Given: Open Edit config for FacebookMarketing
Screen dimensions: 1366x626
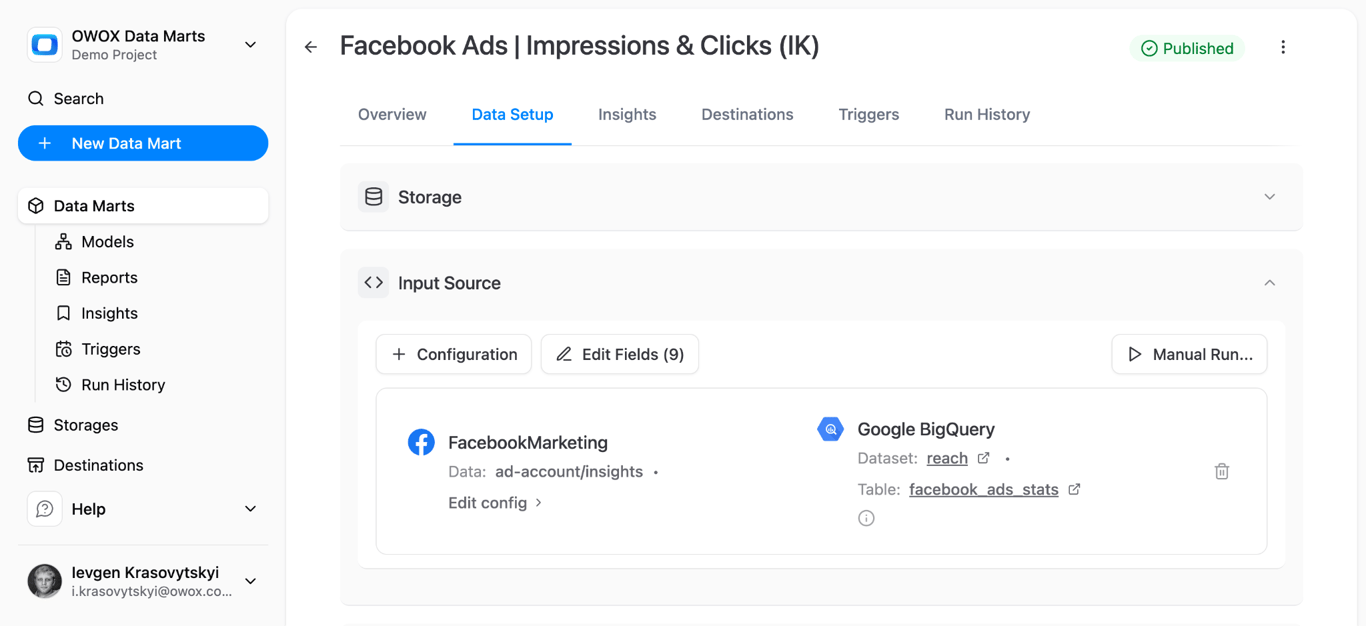Looking at the screenshot, I should (495, 503).
